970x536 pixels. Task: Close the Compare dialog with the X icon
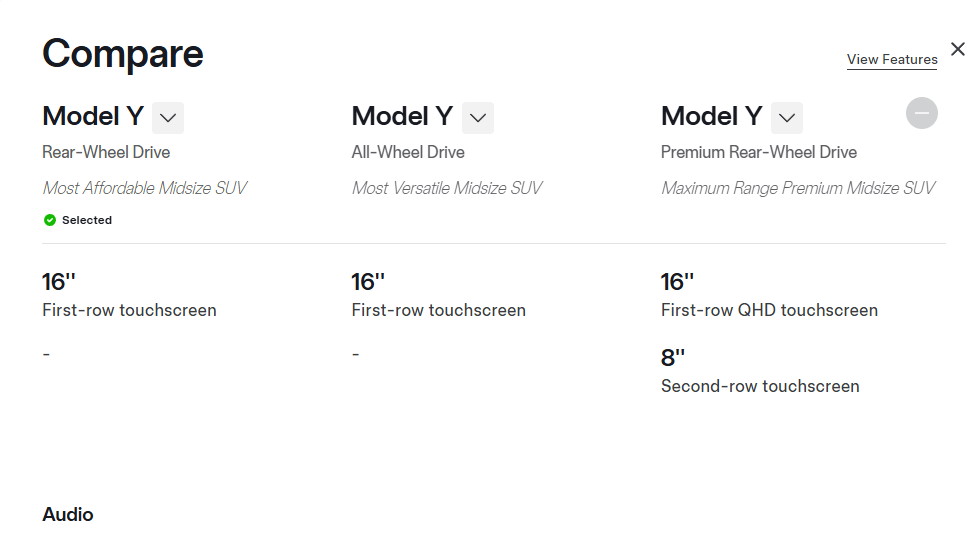tap(958, 49)
